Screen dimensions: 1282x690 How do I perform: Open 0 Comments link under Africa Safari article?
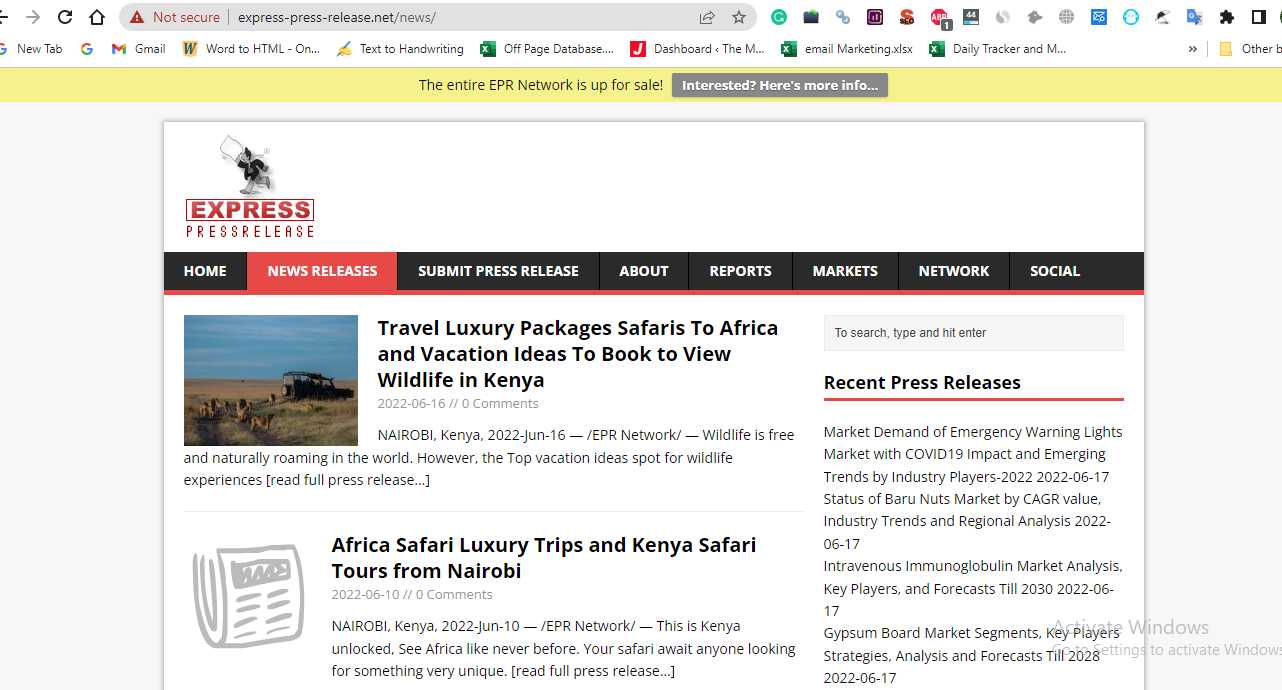pos(454,595)
